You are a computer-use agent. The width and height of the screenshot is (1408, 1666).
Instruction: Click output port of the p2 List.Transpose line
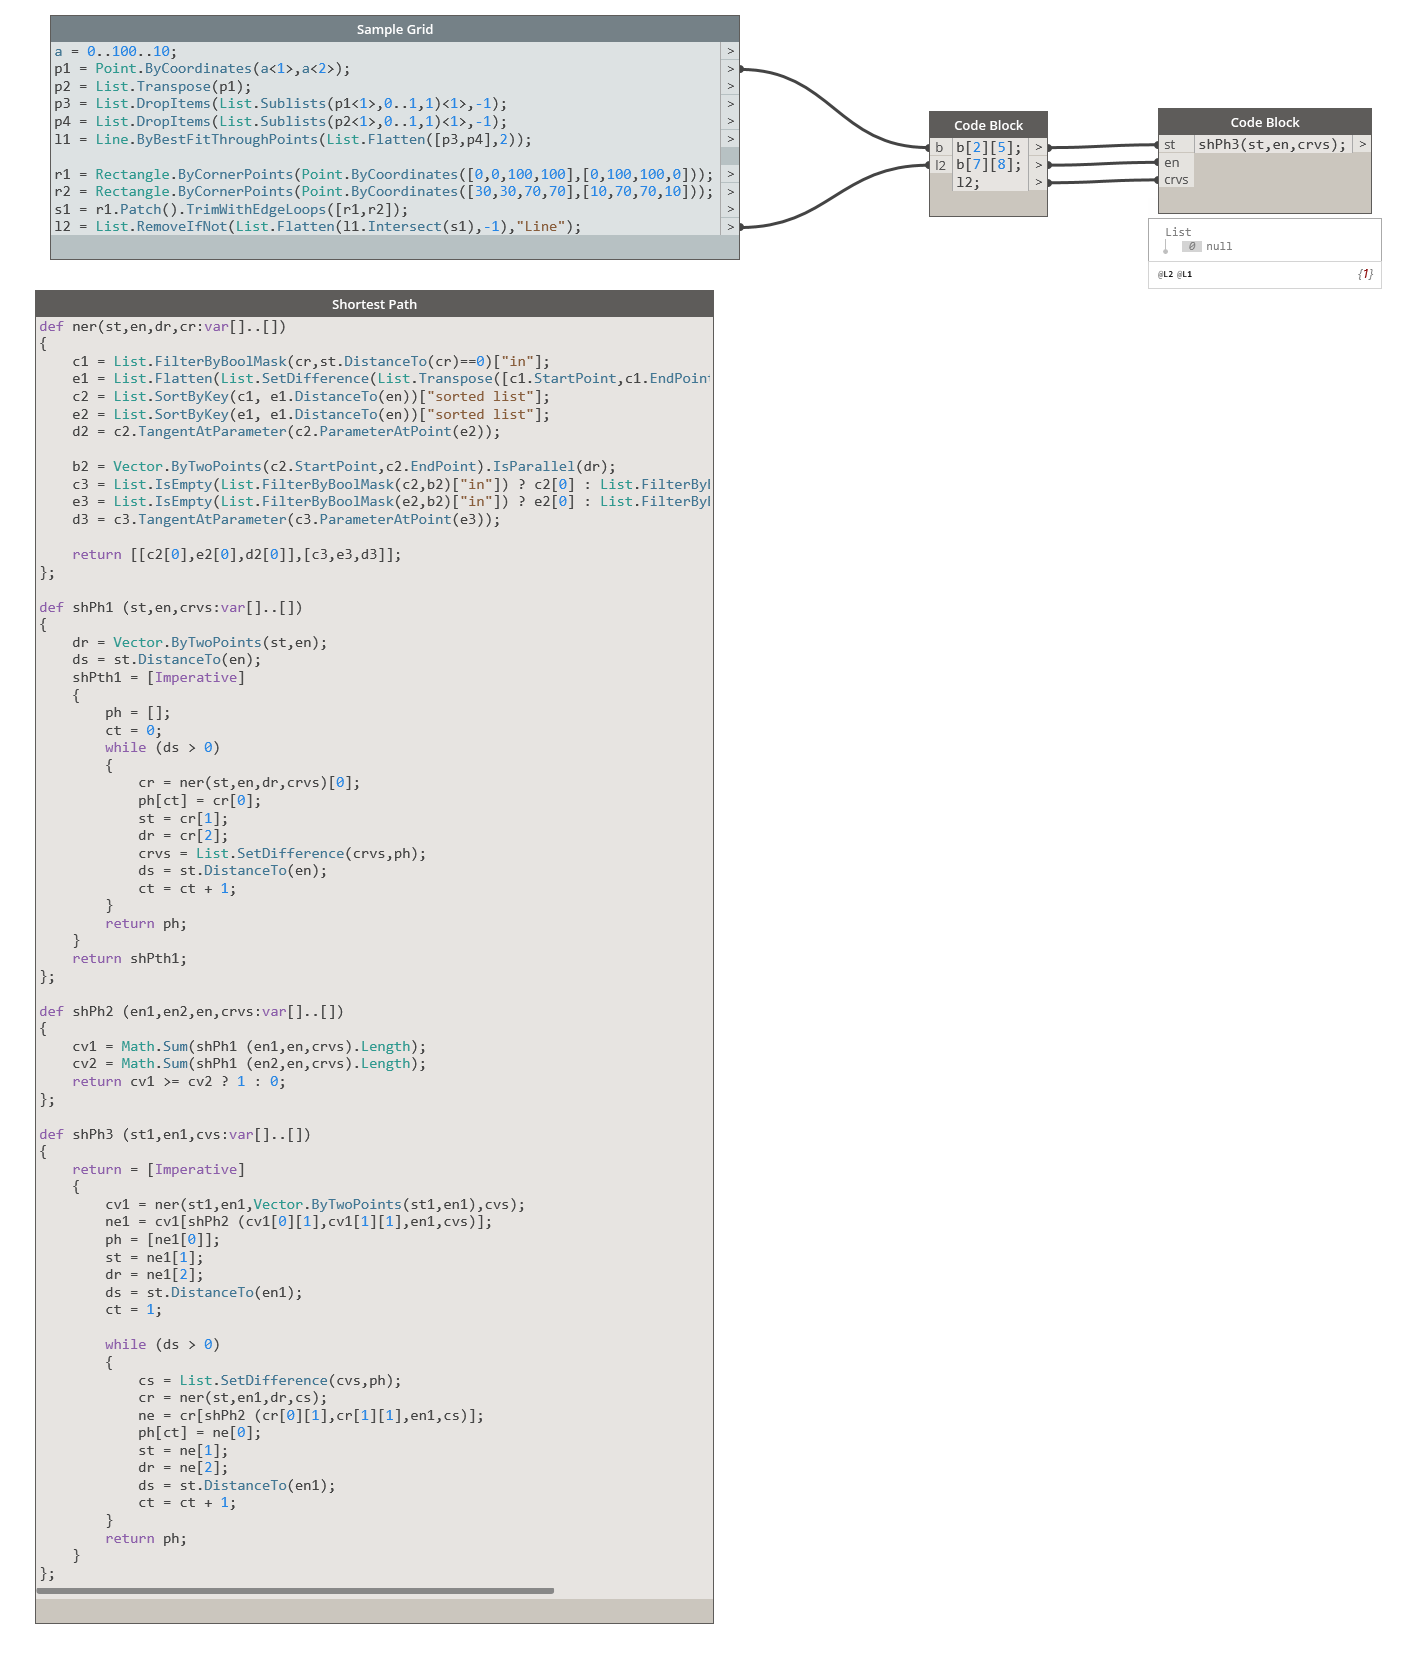(x=730, y=86)
